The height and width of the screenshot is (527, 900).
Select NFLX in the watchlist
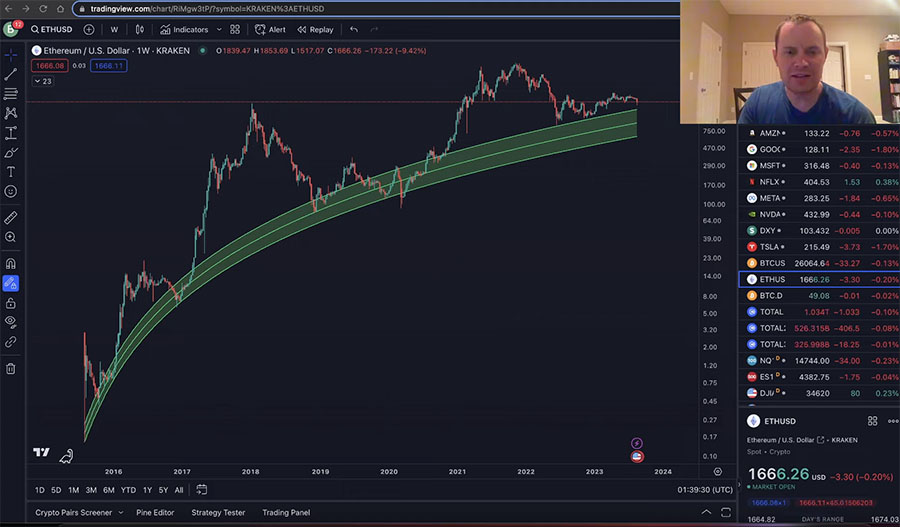819,182
